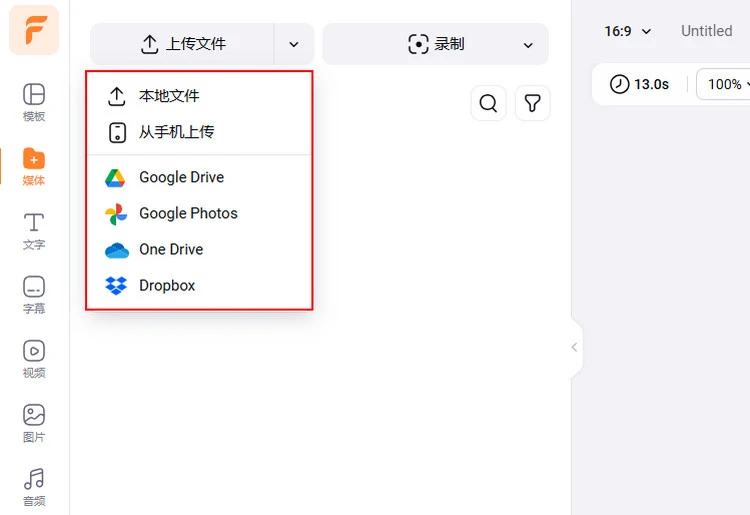The width and height of the screenshot is (750, 515).
Task: Open the 模板 templates sidebar panel
Action: click(x=34, y=102)
